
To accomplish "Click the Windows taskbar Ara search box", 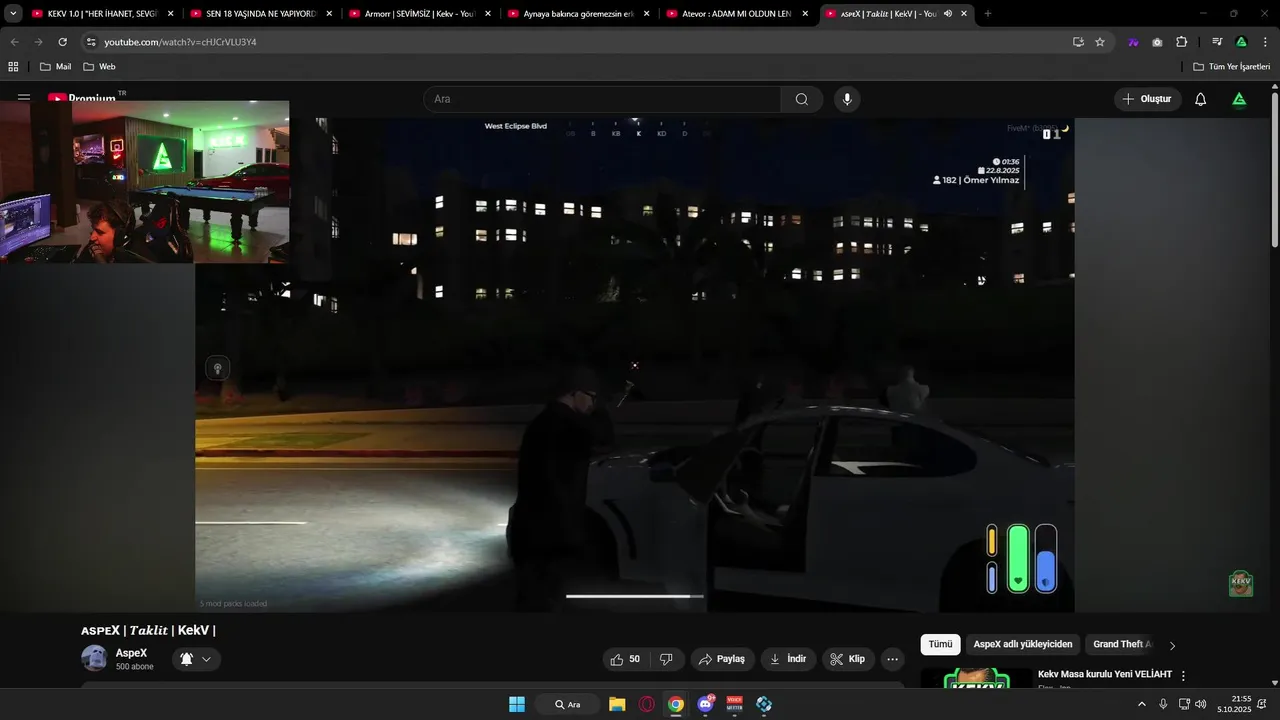I will pyautogui.click(x=567, y=704).
